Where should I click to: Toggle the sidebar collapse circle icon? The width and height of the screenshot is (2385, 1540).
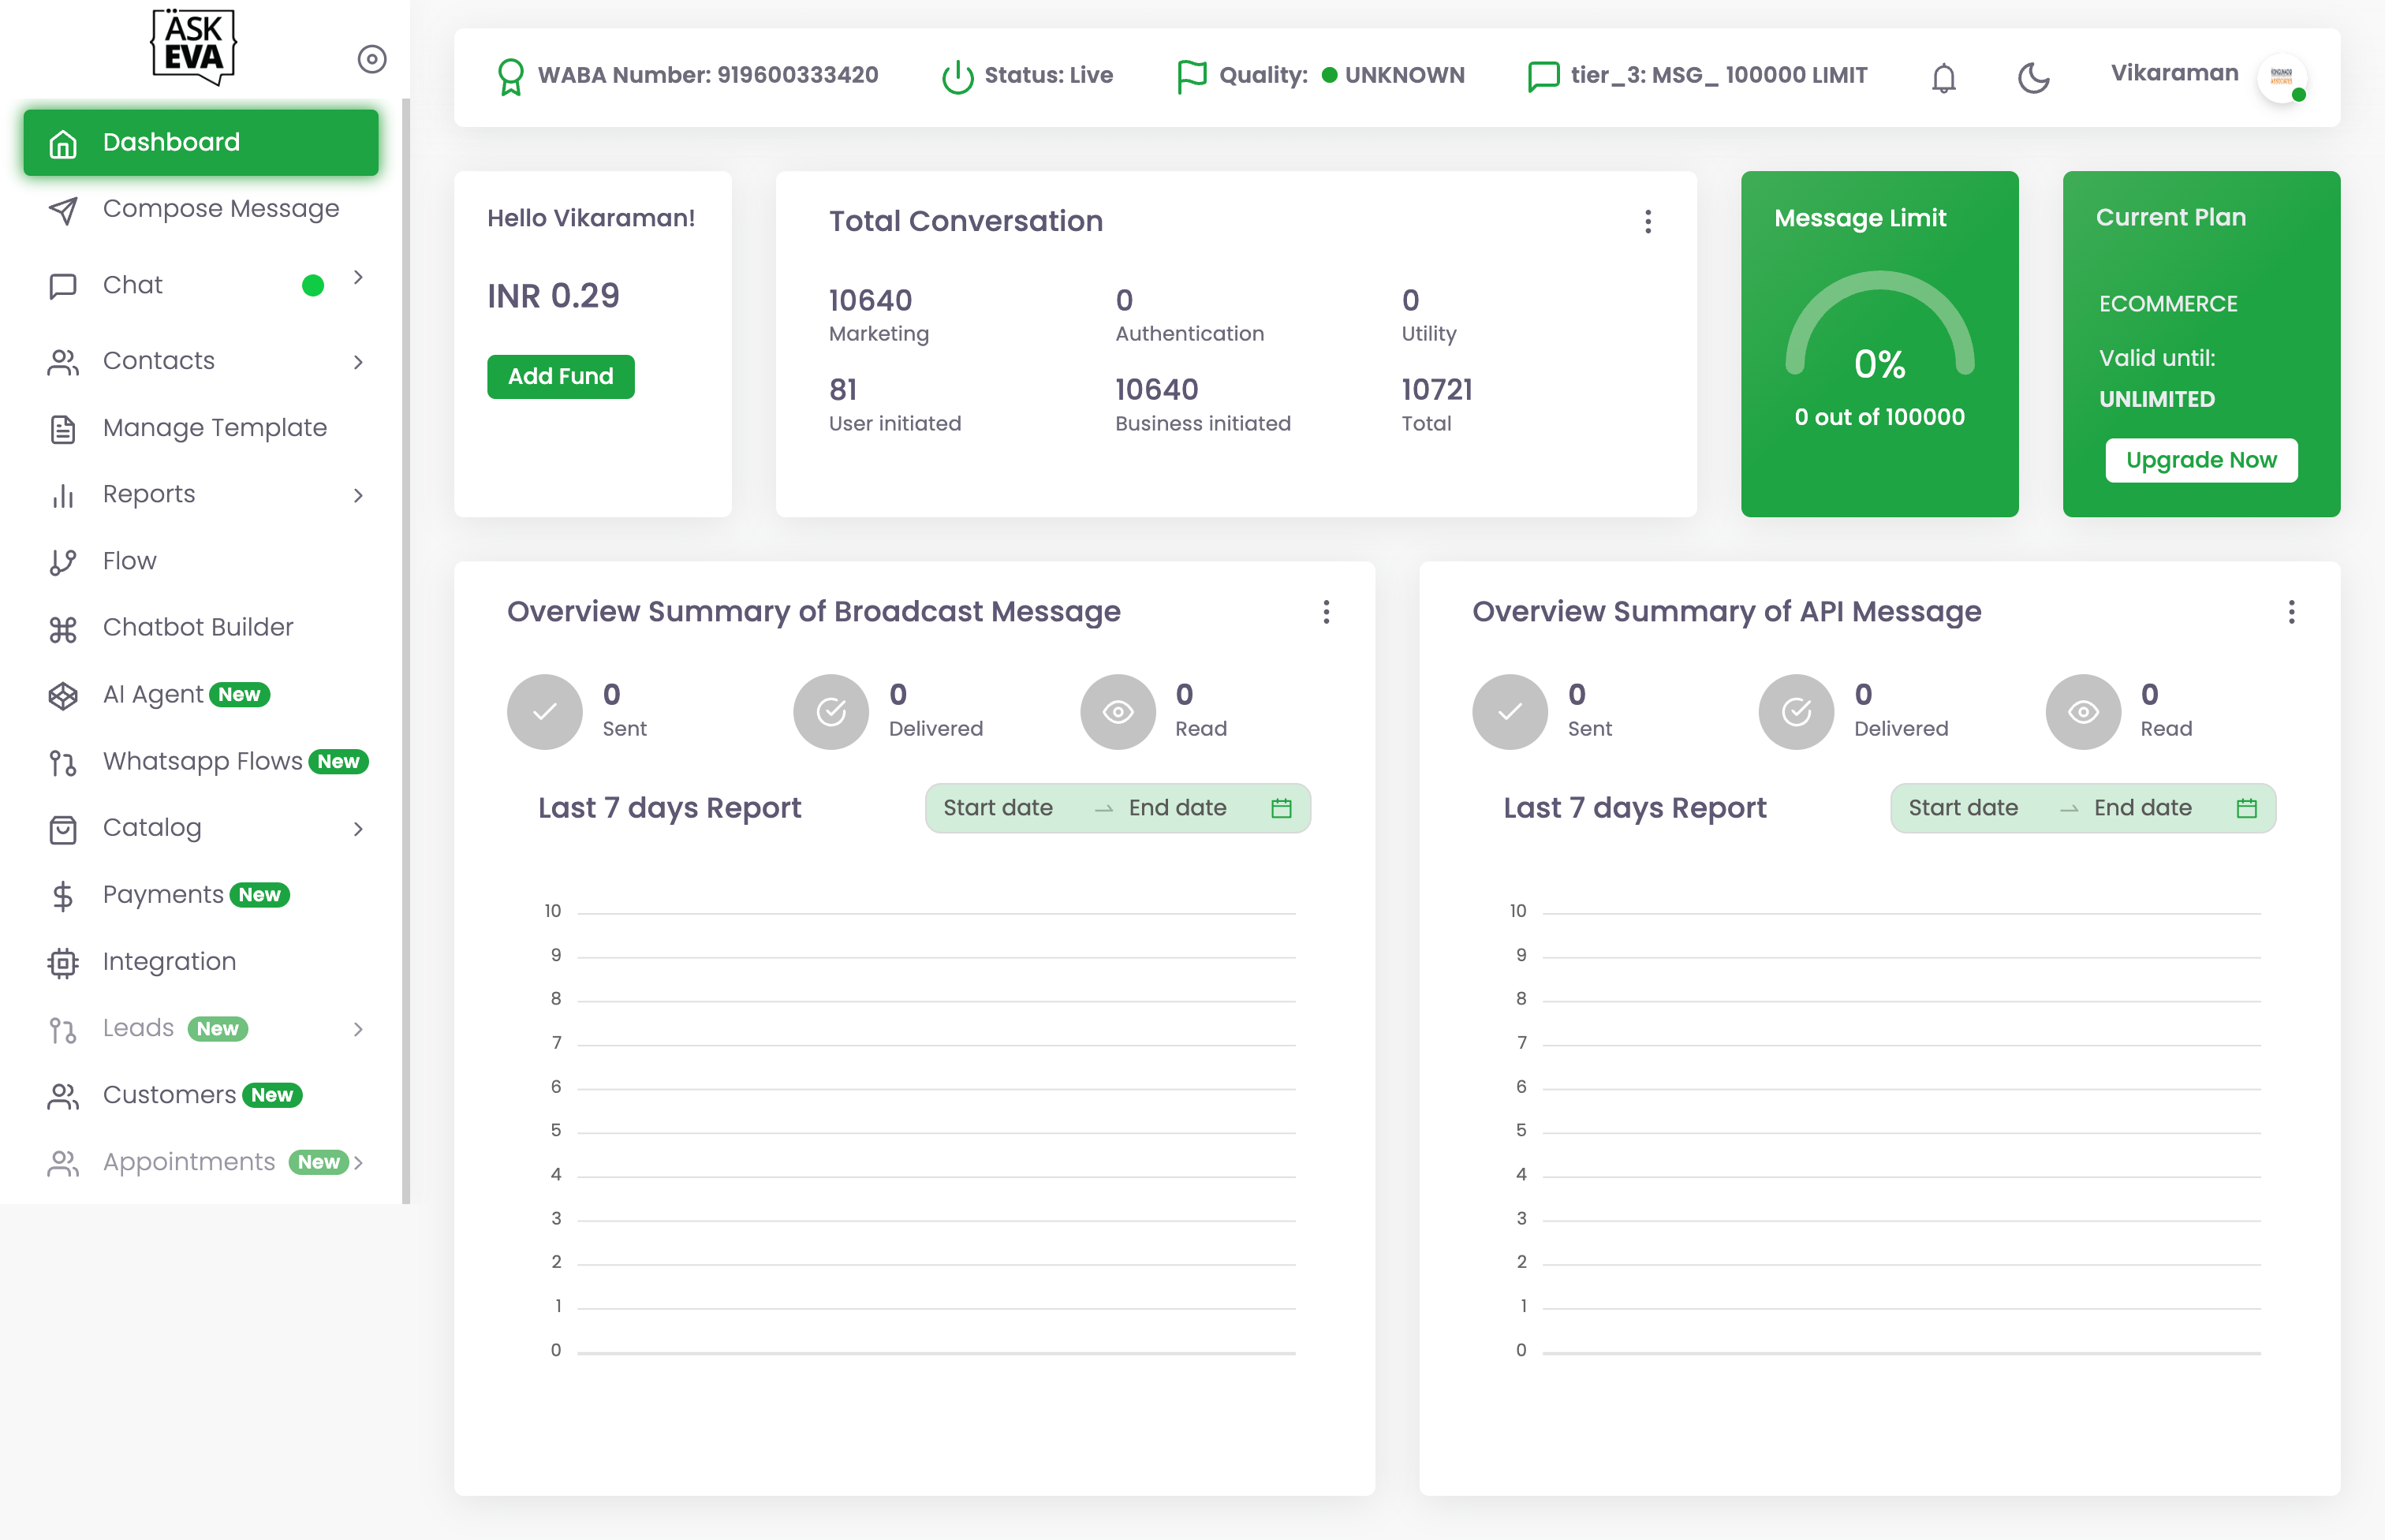click(372, 59)
